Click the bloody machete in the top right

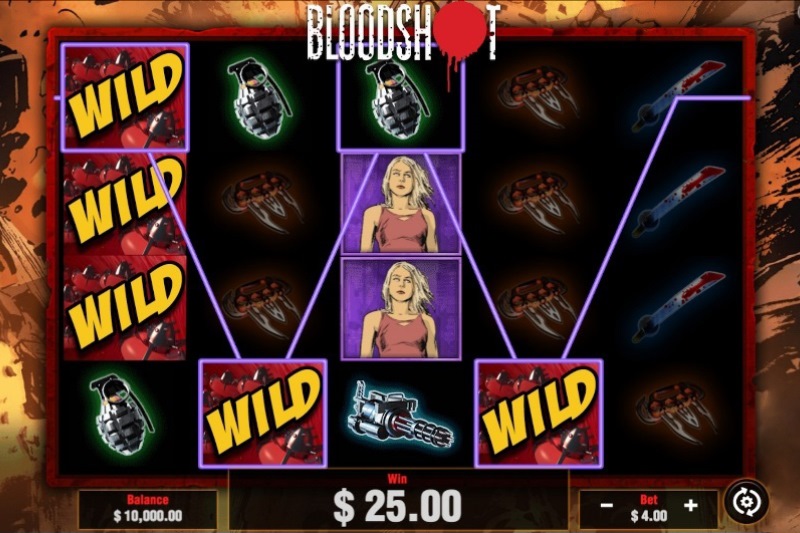click(x=678, y=96)
